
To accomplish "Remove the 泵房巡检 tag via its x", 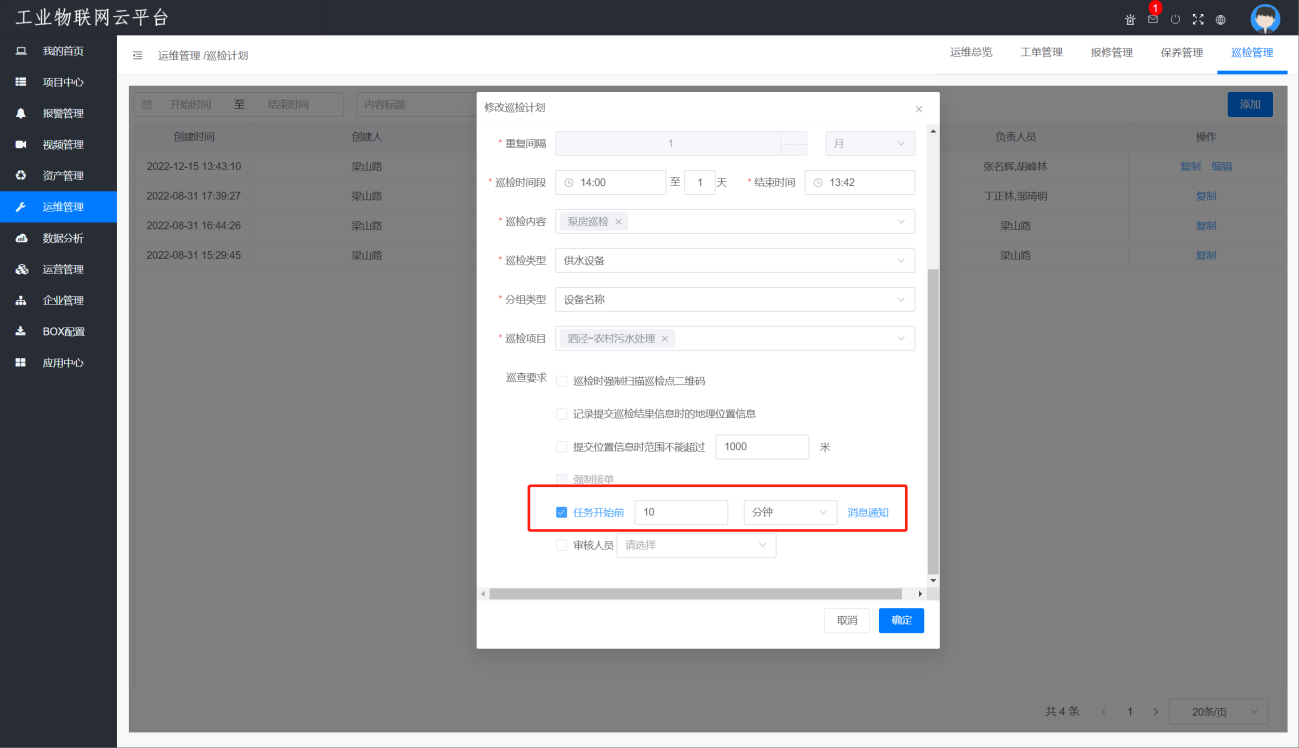I will point(618,222).
